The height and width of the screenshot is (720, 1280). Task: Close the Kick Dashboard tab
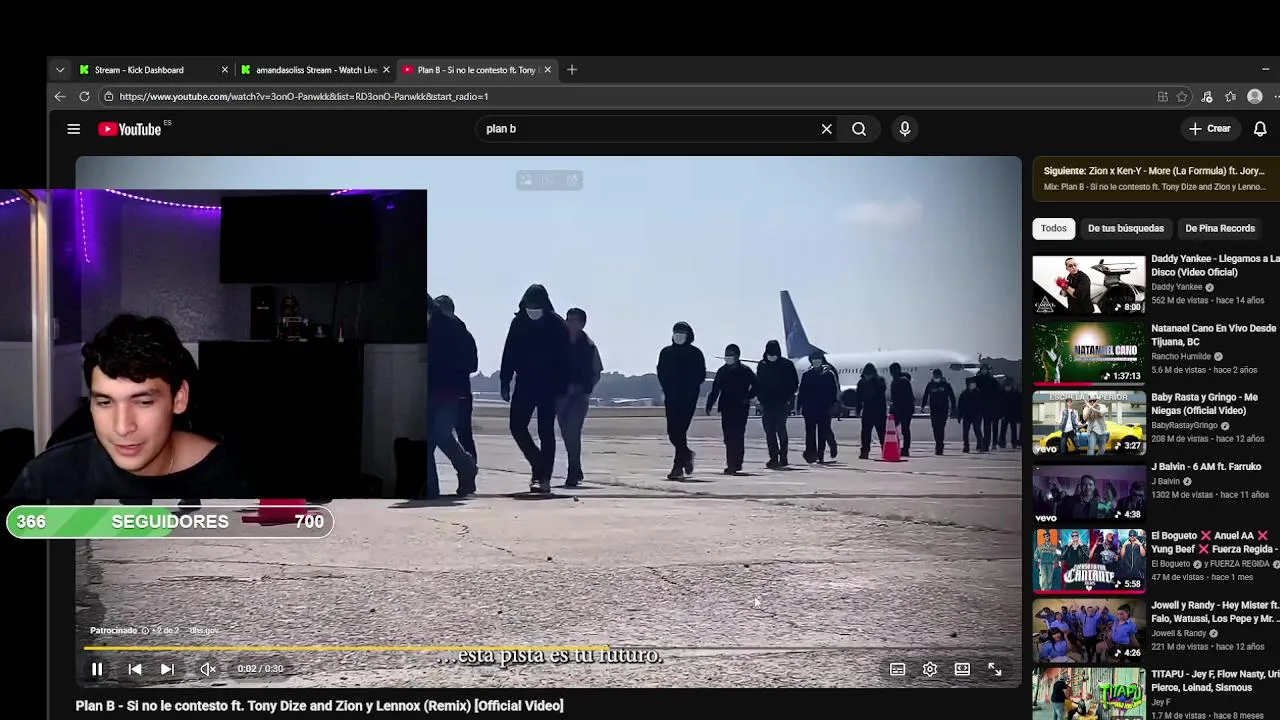click(x=225, y=70)
